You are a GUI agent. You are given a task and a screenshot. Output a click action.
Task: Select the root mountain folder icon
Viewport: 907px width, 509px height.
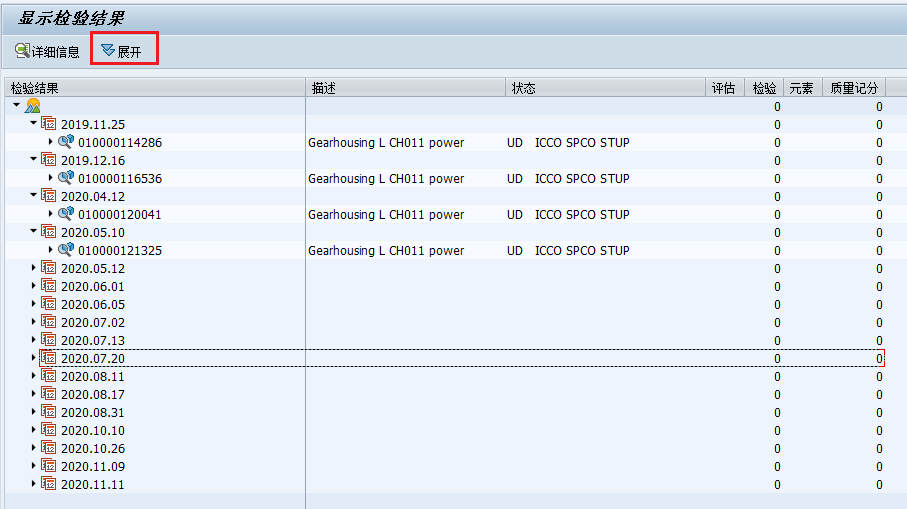coord(33,106)
